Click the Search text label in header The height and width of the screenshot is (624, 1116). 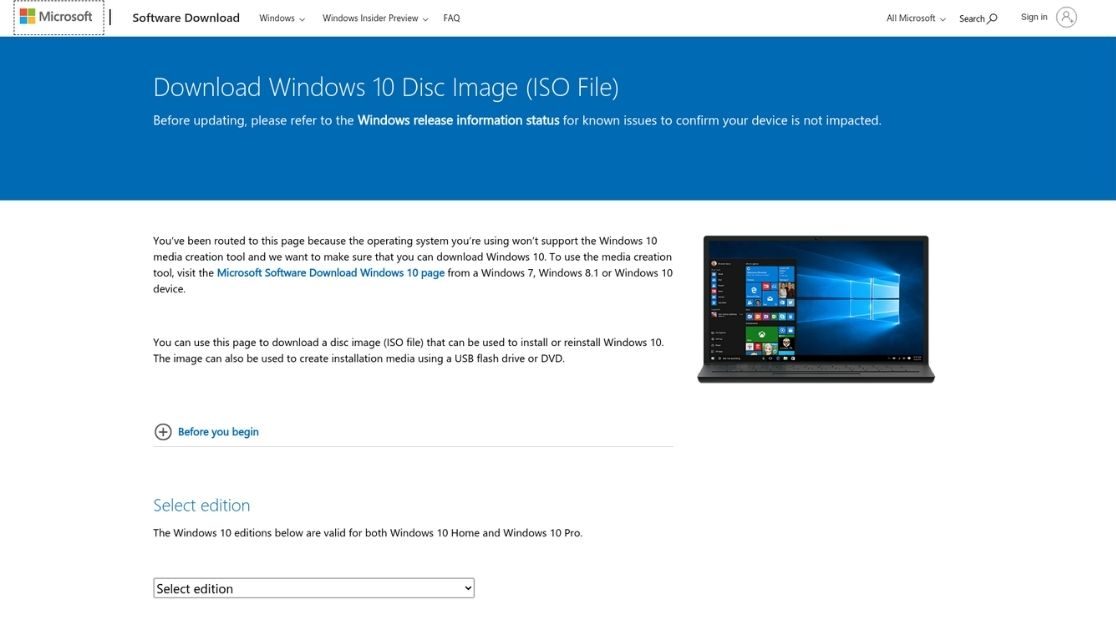point(971,19)
